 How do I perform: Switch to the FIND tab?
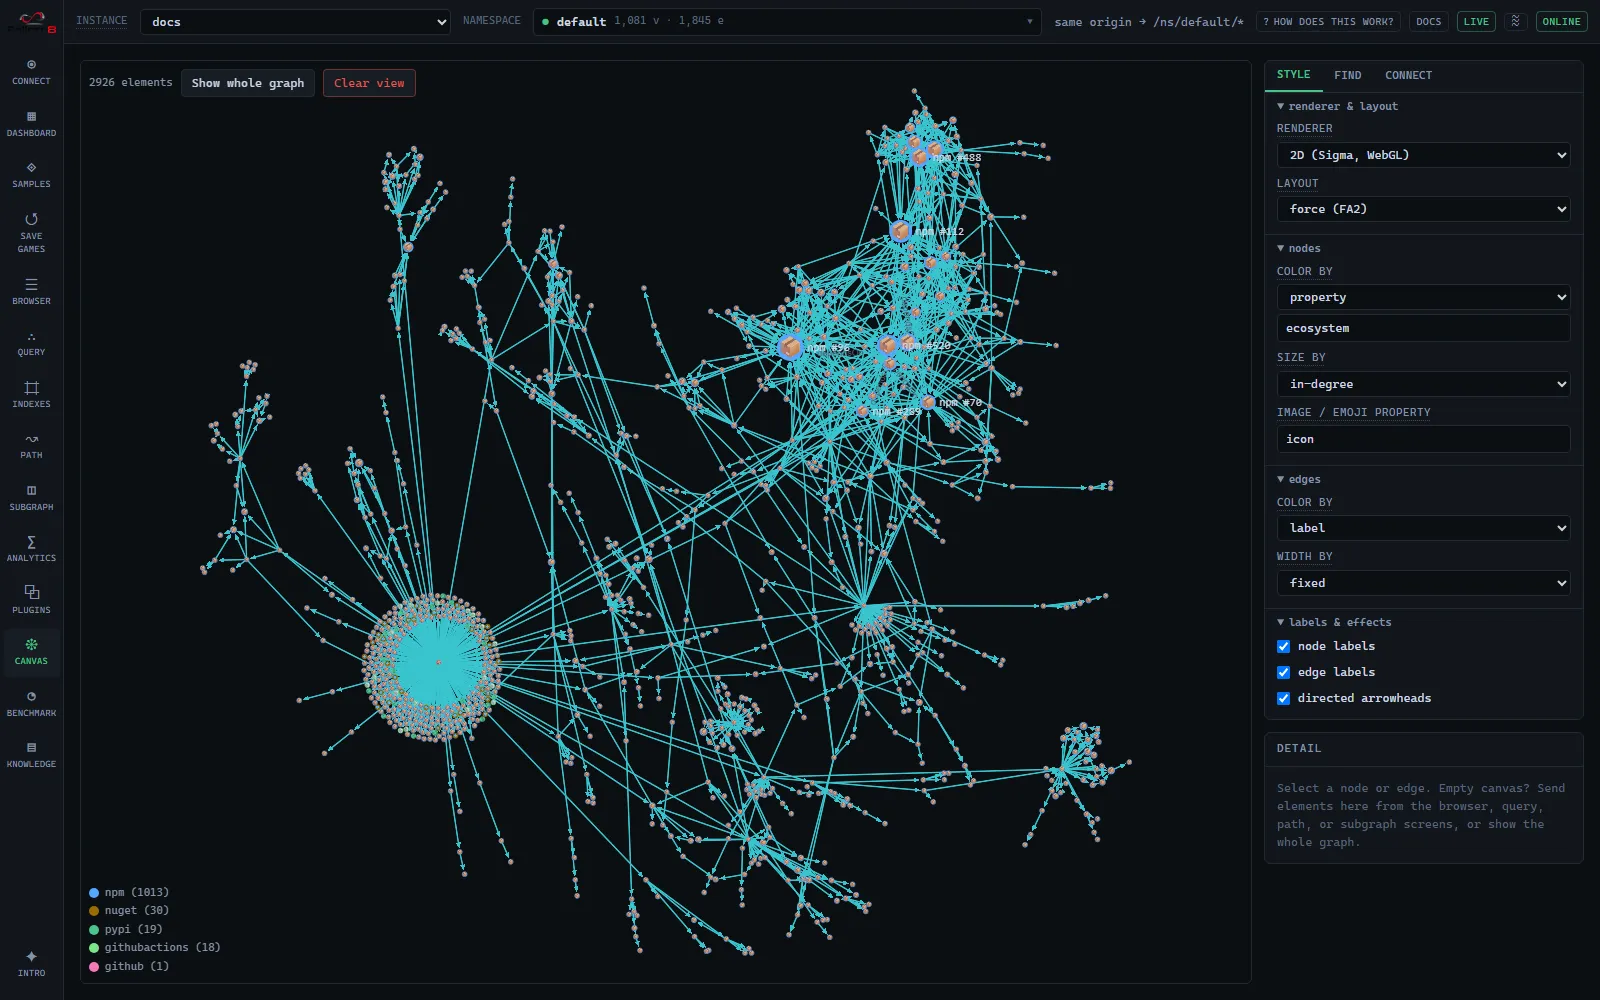click(x=1347, y=75)
